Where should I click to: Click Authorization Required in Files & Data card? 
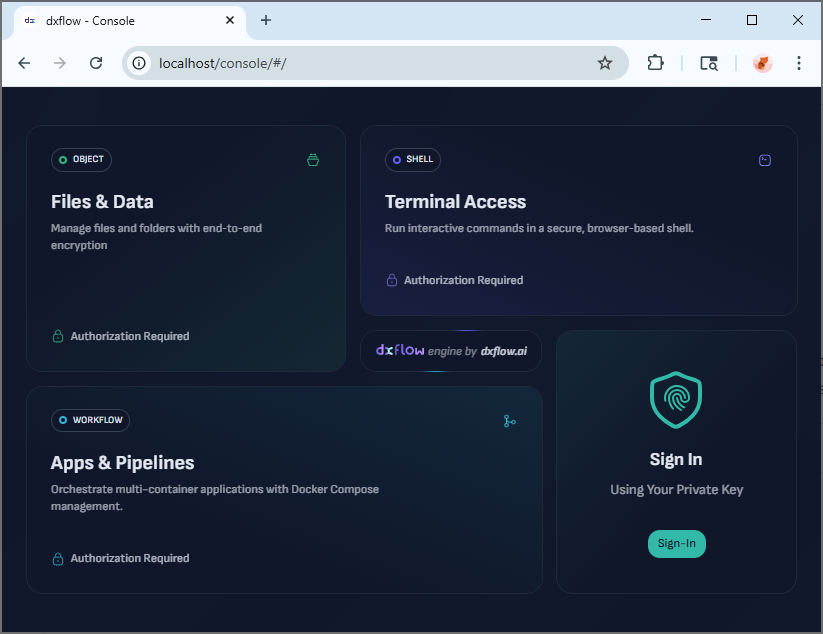[x=130, y=336]
